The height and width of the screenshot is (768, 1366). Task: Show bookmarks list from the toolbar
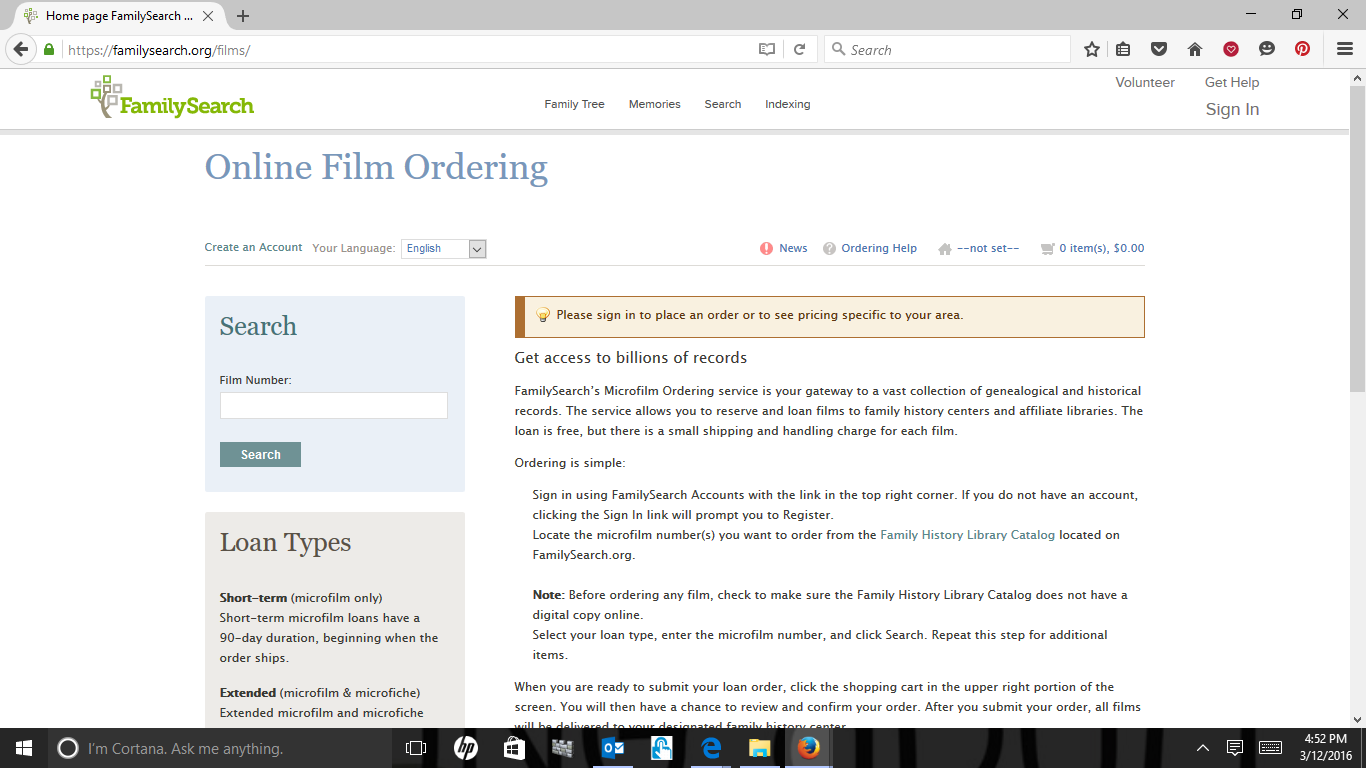click(1124, 49)
